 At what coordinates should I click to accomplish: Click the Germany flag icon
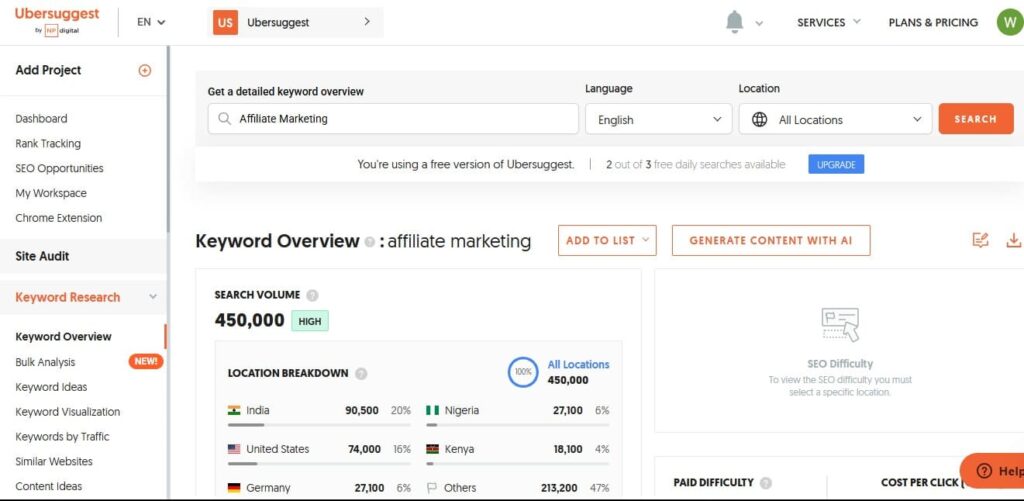coord(234,487)
